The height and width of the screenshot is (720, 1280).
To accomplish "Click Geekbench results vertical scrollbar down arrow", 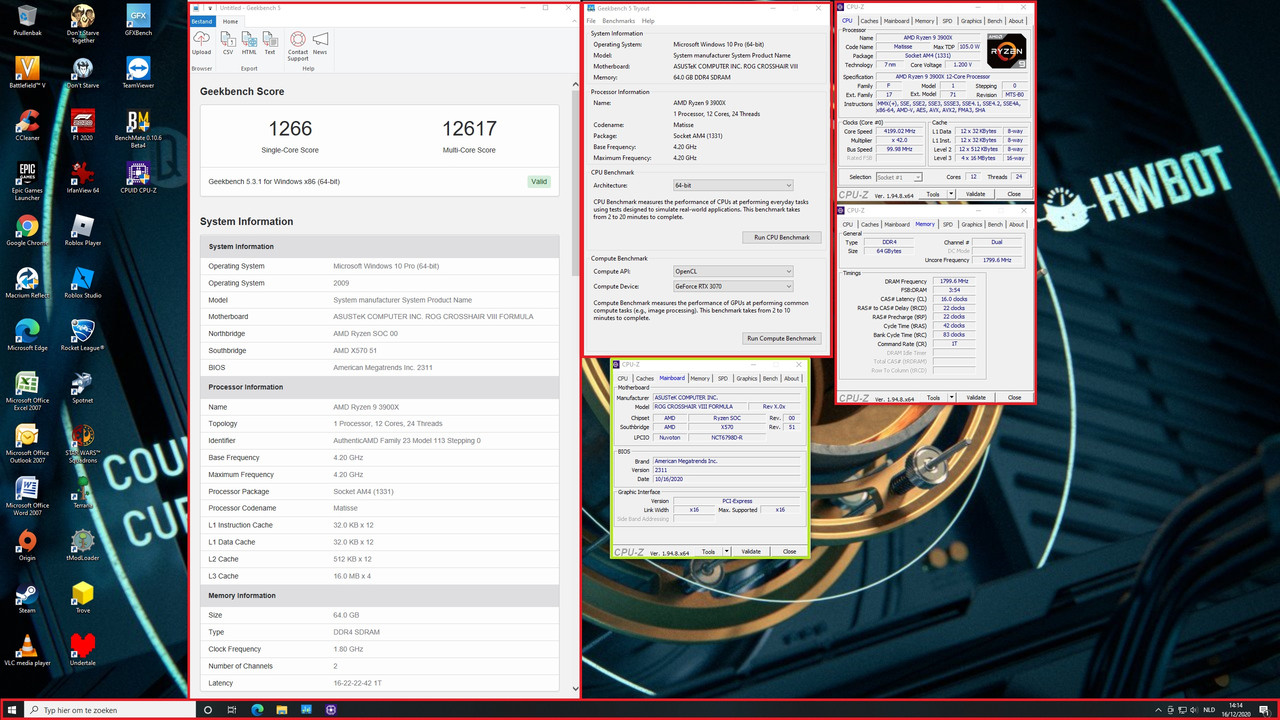I will pos(575,688).
